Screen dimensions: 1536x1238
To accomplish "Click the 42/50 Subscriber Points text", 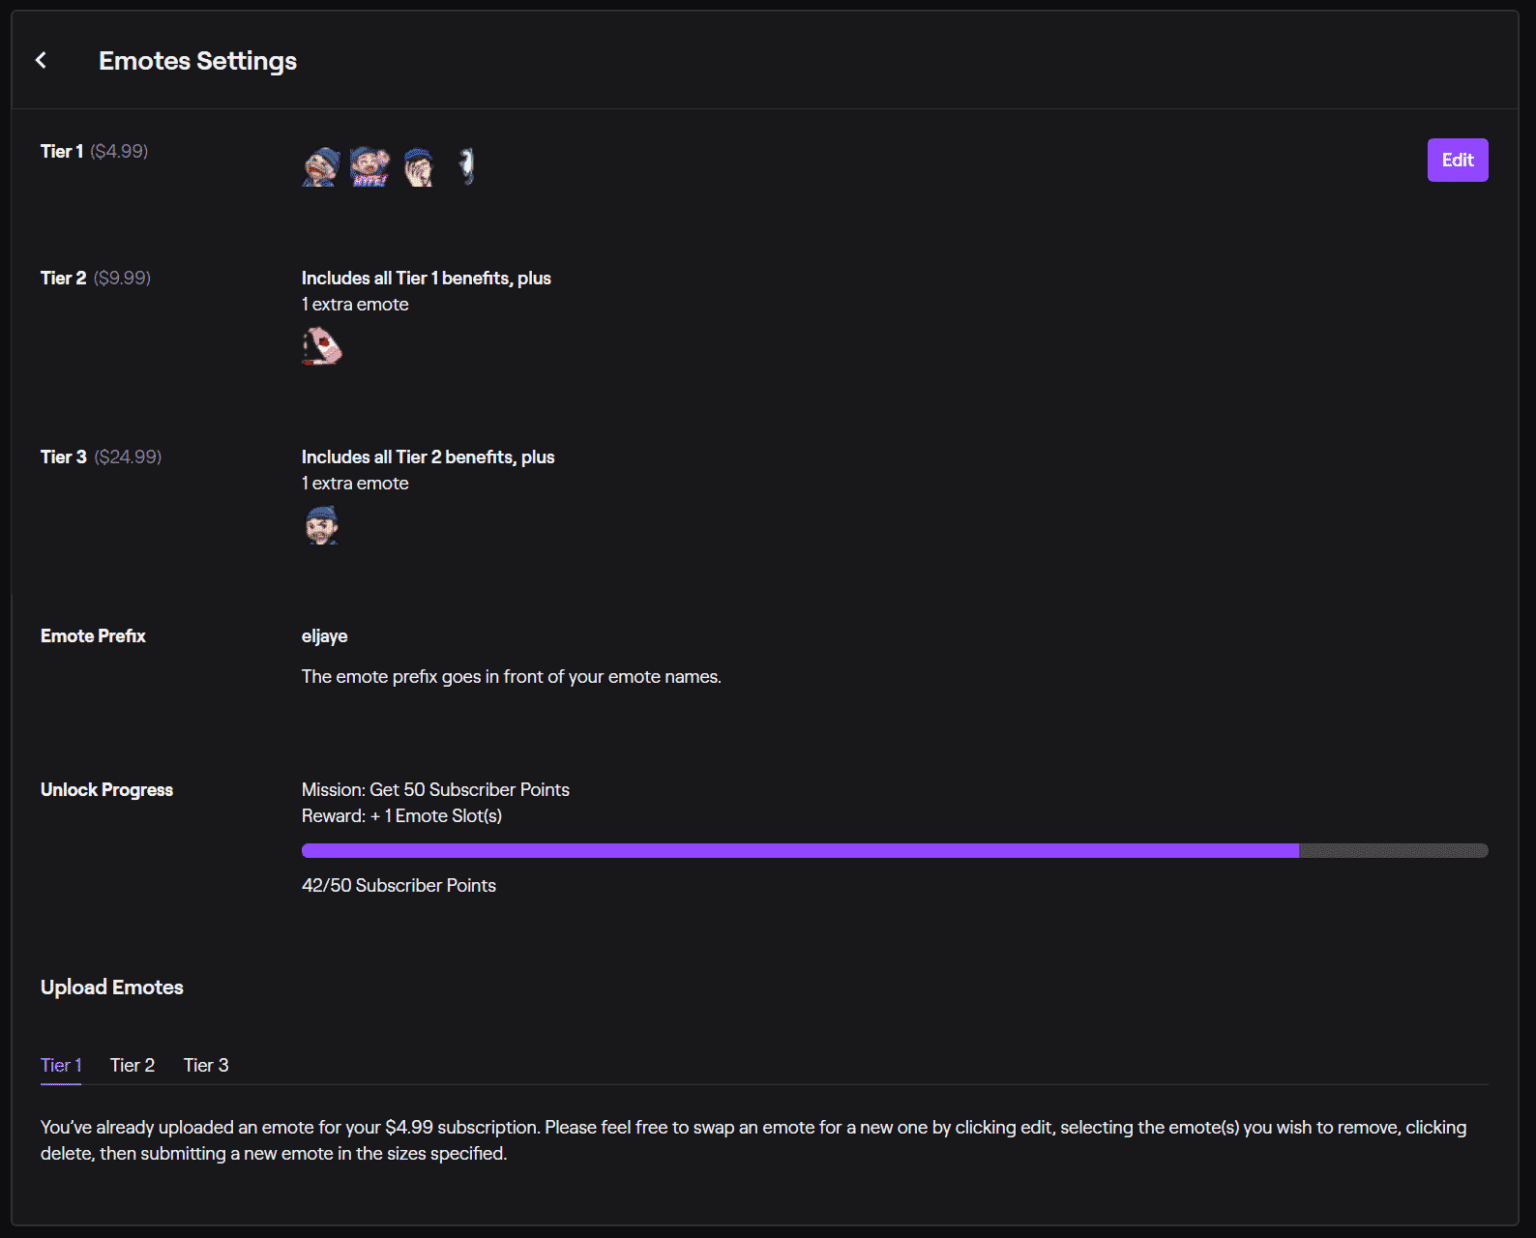I will coord(398,886).
